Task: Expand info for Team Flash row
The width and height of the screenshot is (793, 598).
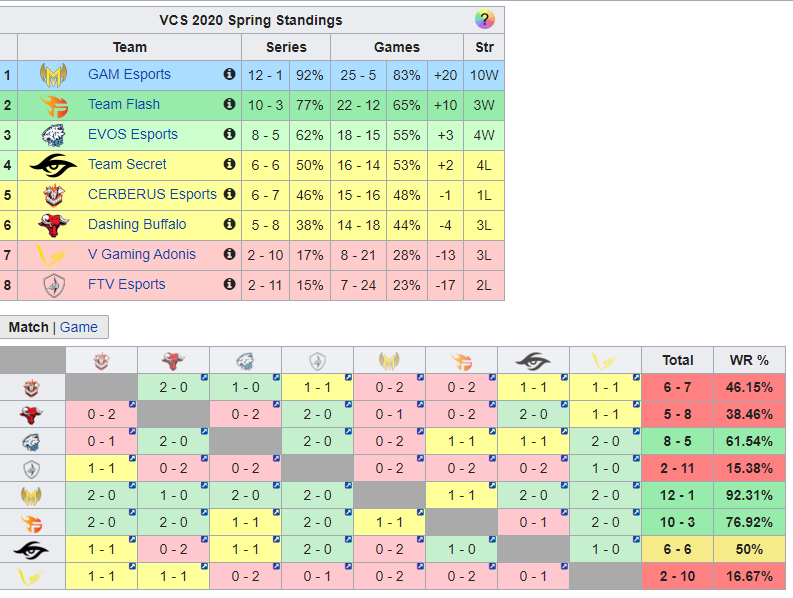Action: (229, 104)
